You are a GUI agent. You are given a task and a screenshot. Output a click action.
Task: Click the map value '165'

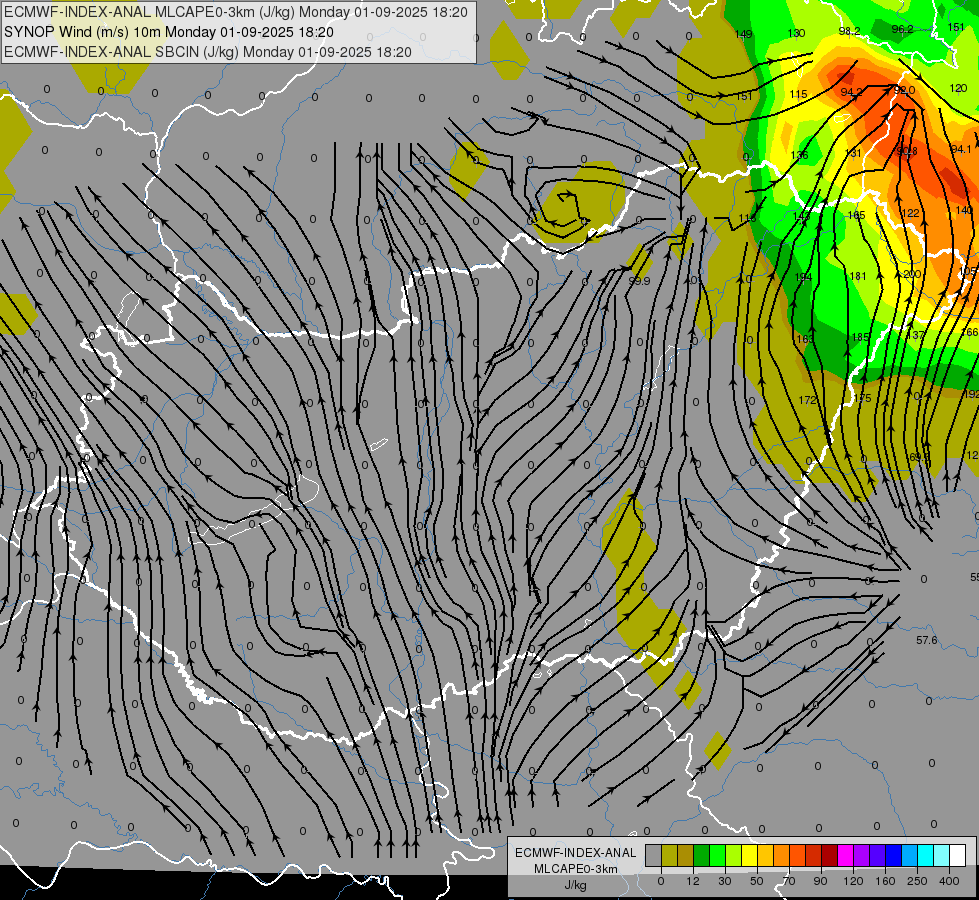(x=857, y=215)
